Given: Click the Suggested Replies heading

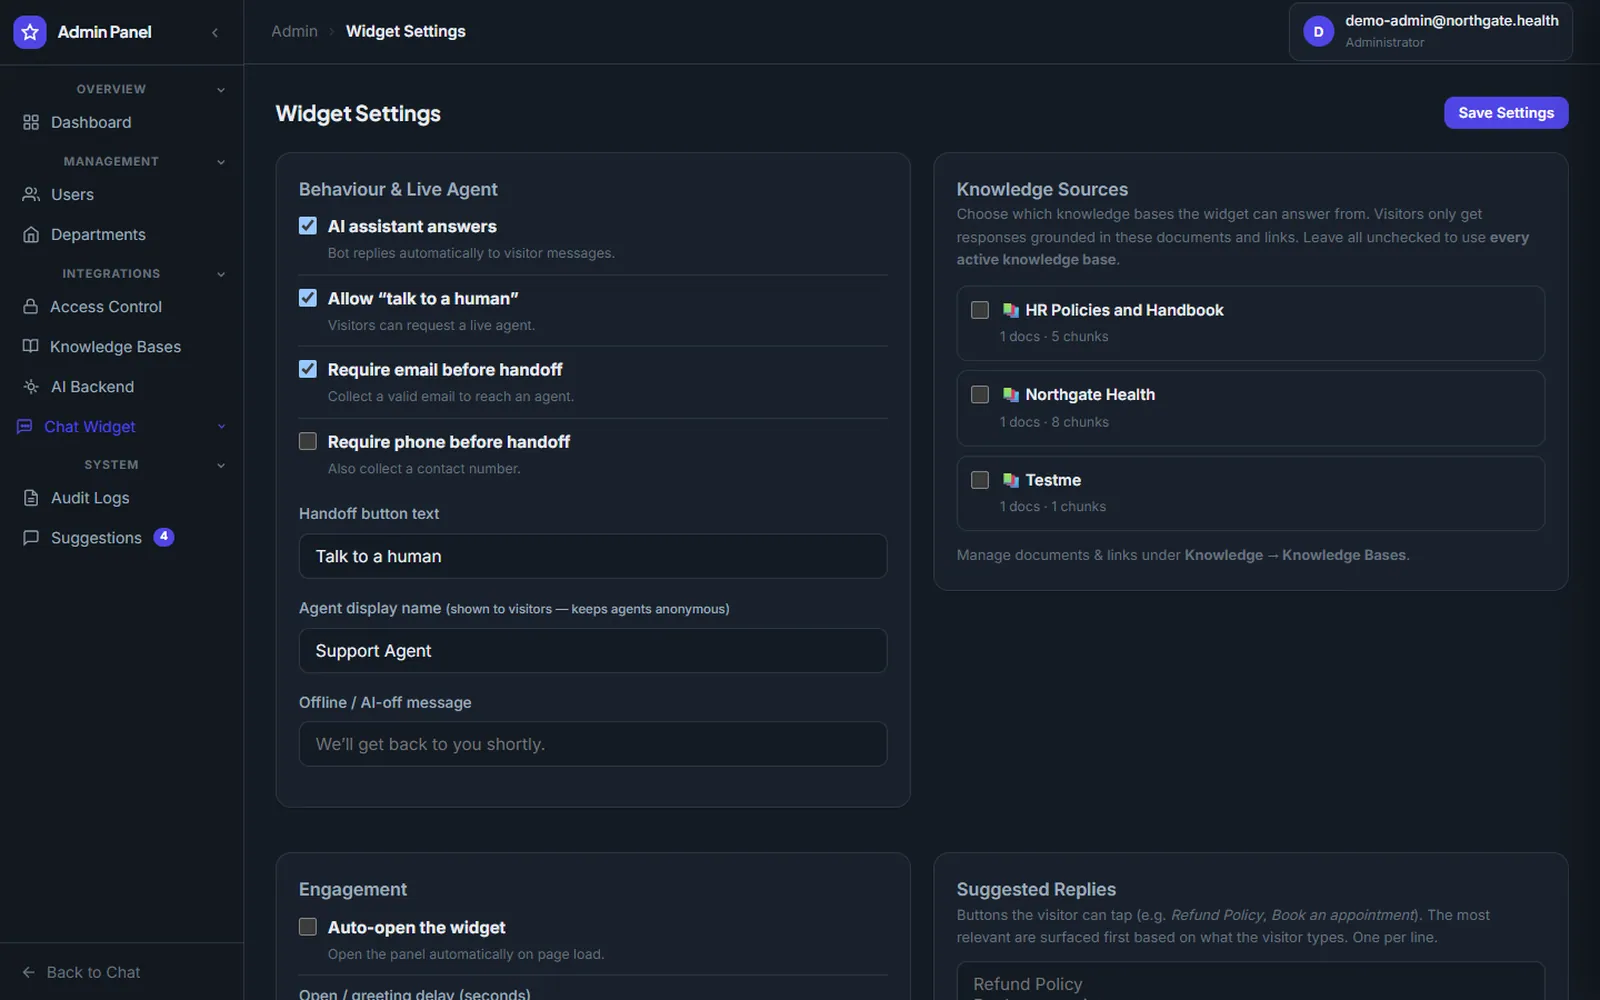Looking at the screenshot, I should (x=1036, y=889).
